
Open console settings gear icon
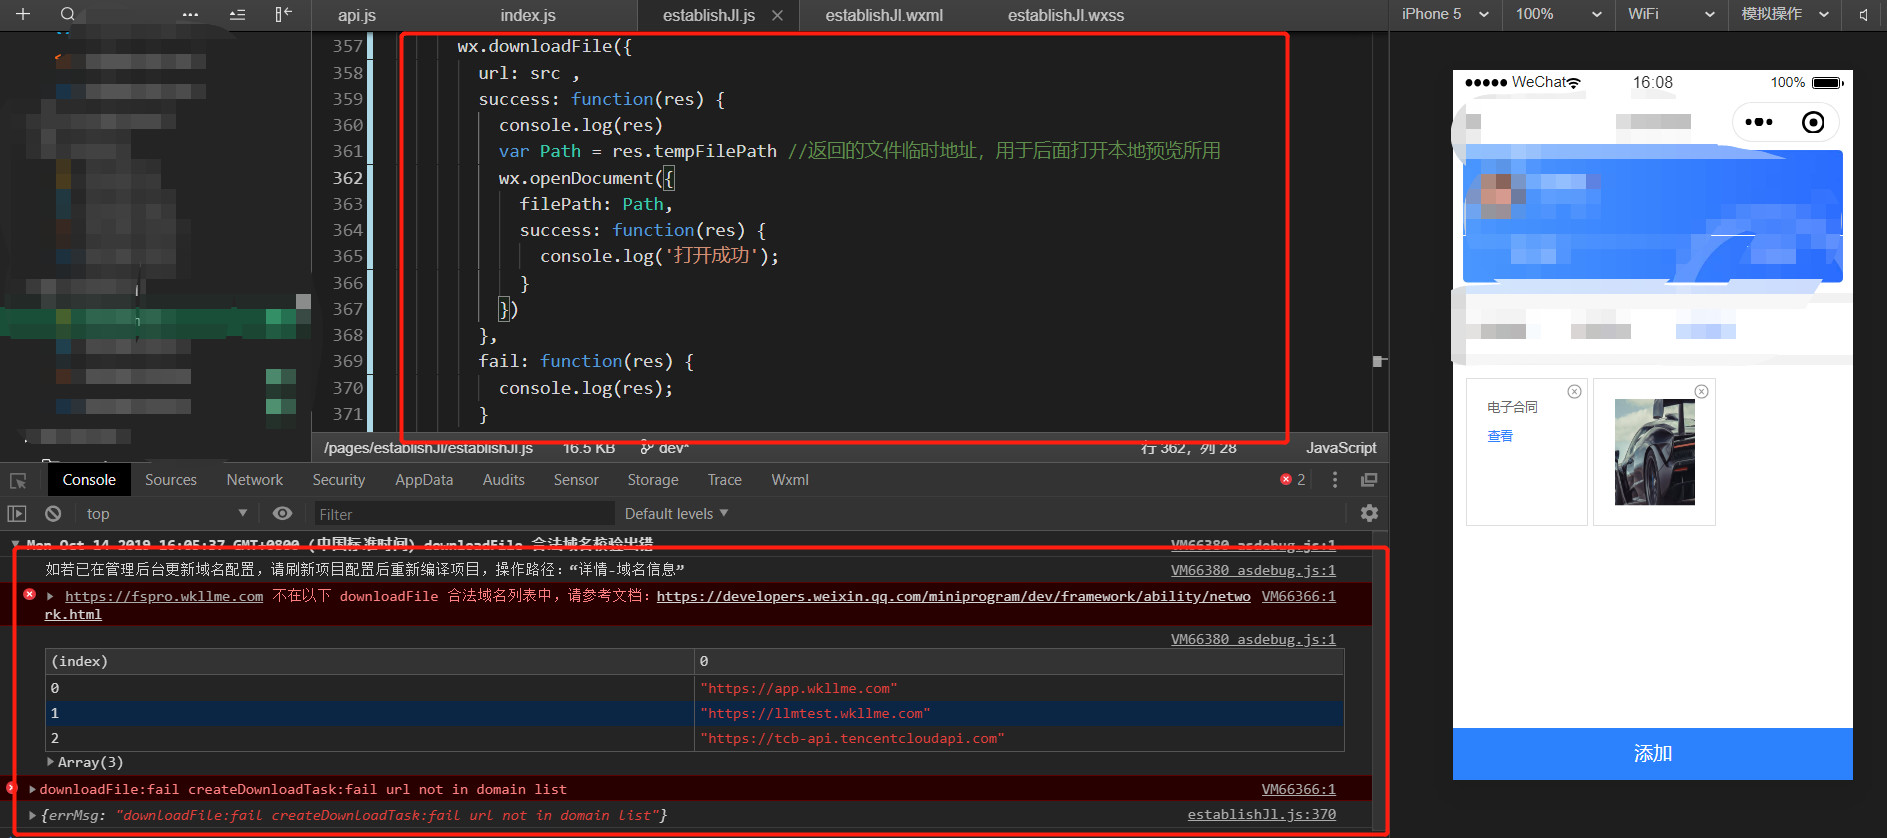click(1369, 513)
